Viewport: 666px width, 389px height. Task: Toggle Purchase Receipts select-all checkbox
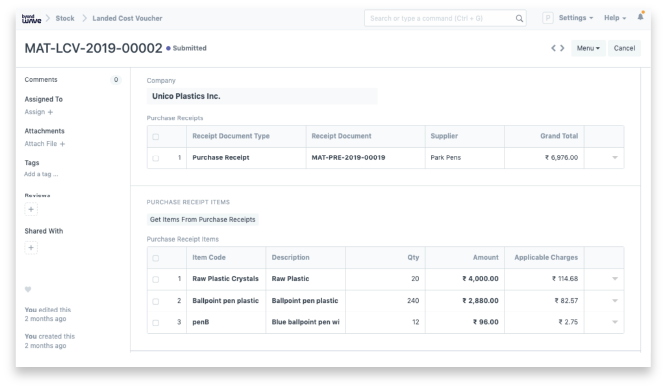coord(155,137)
